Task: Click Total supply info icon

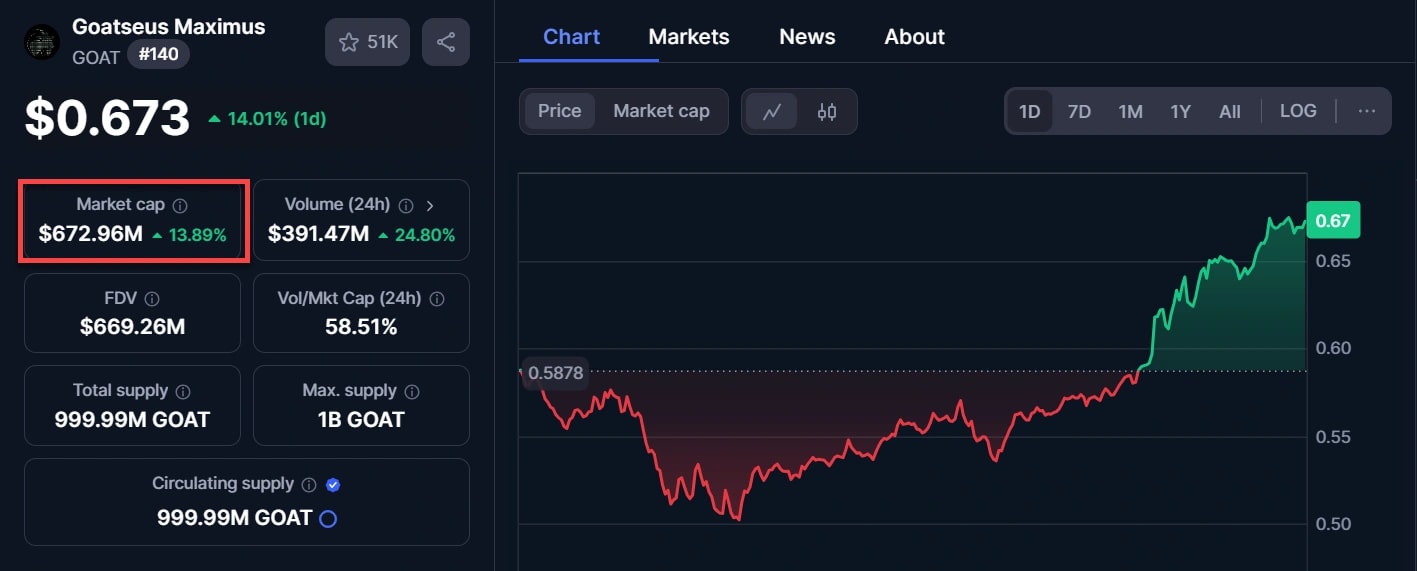Action: point(183,391)
